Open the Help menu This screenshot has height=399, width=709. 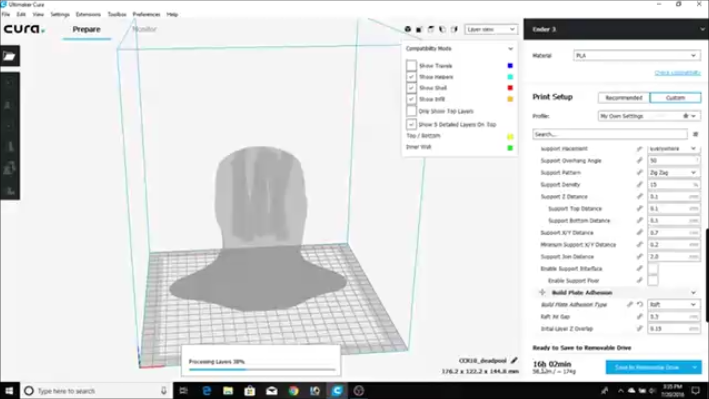coord(172,14)
